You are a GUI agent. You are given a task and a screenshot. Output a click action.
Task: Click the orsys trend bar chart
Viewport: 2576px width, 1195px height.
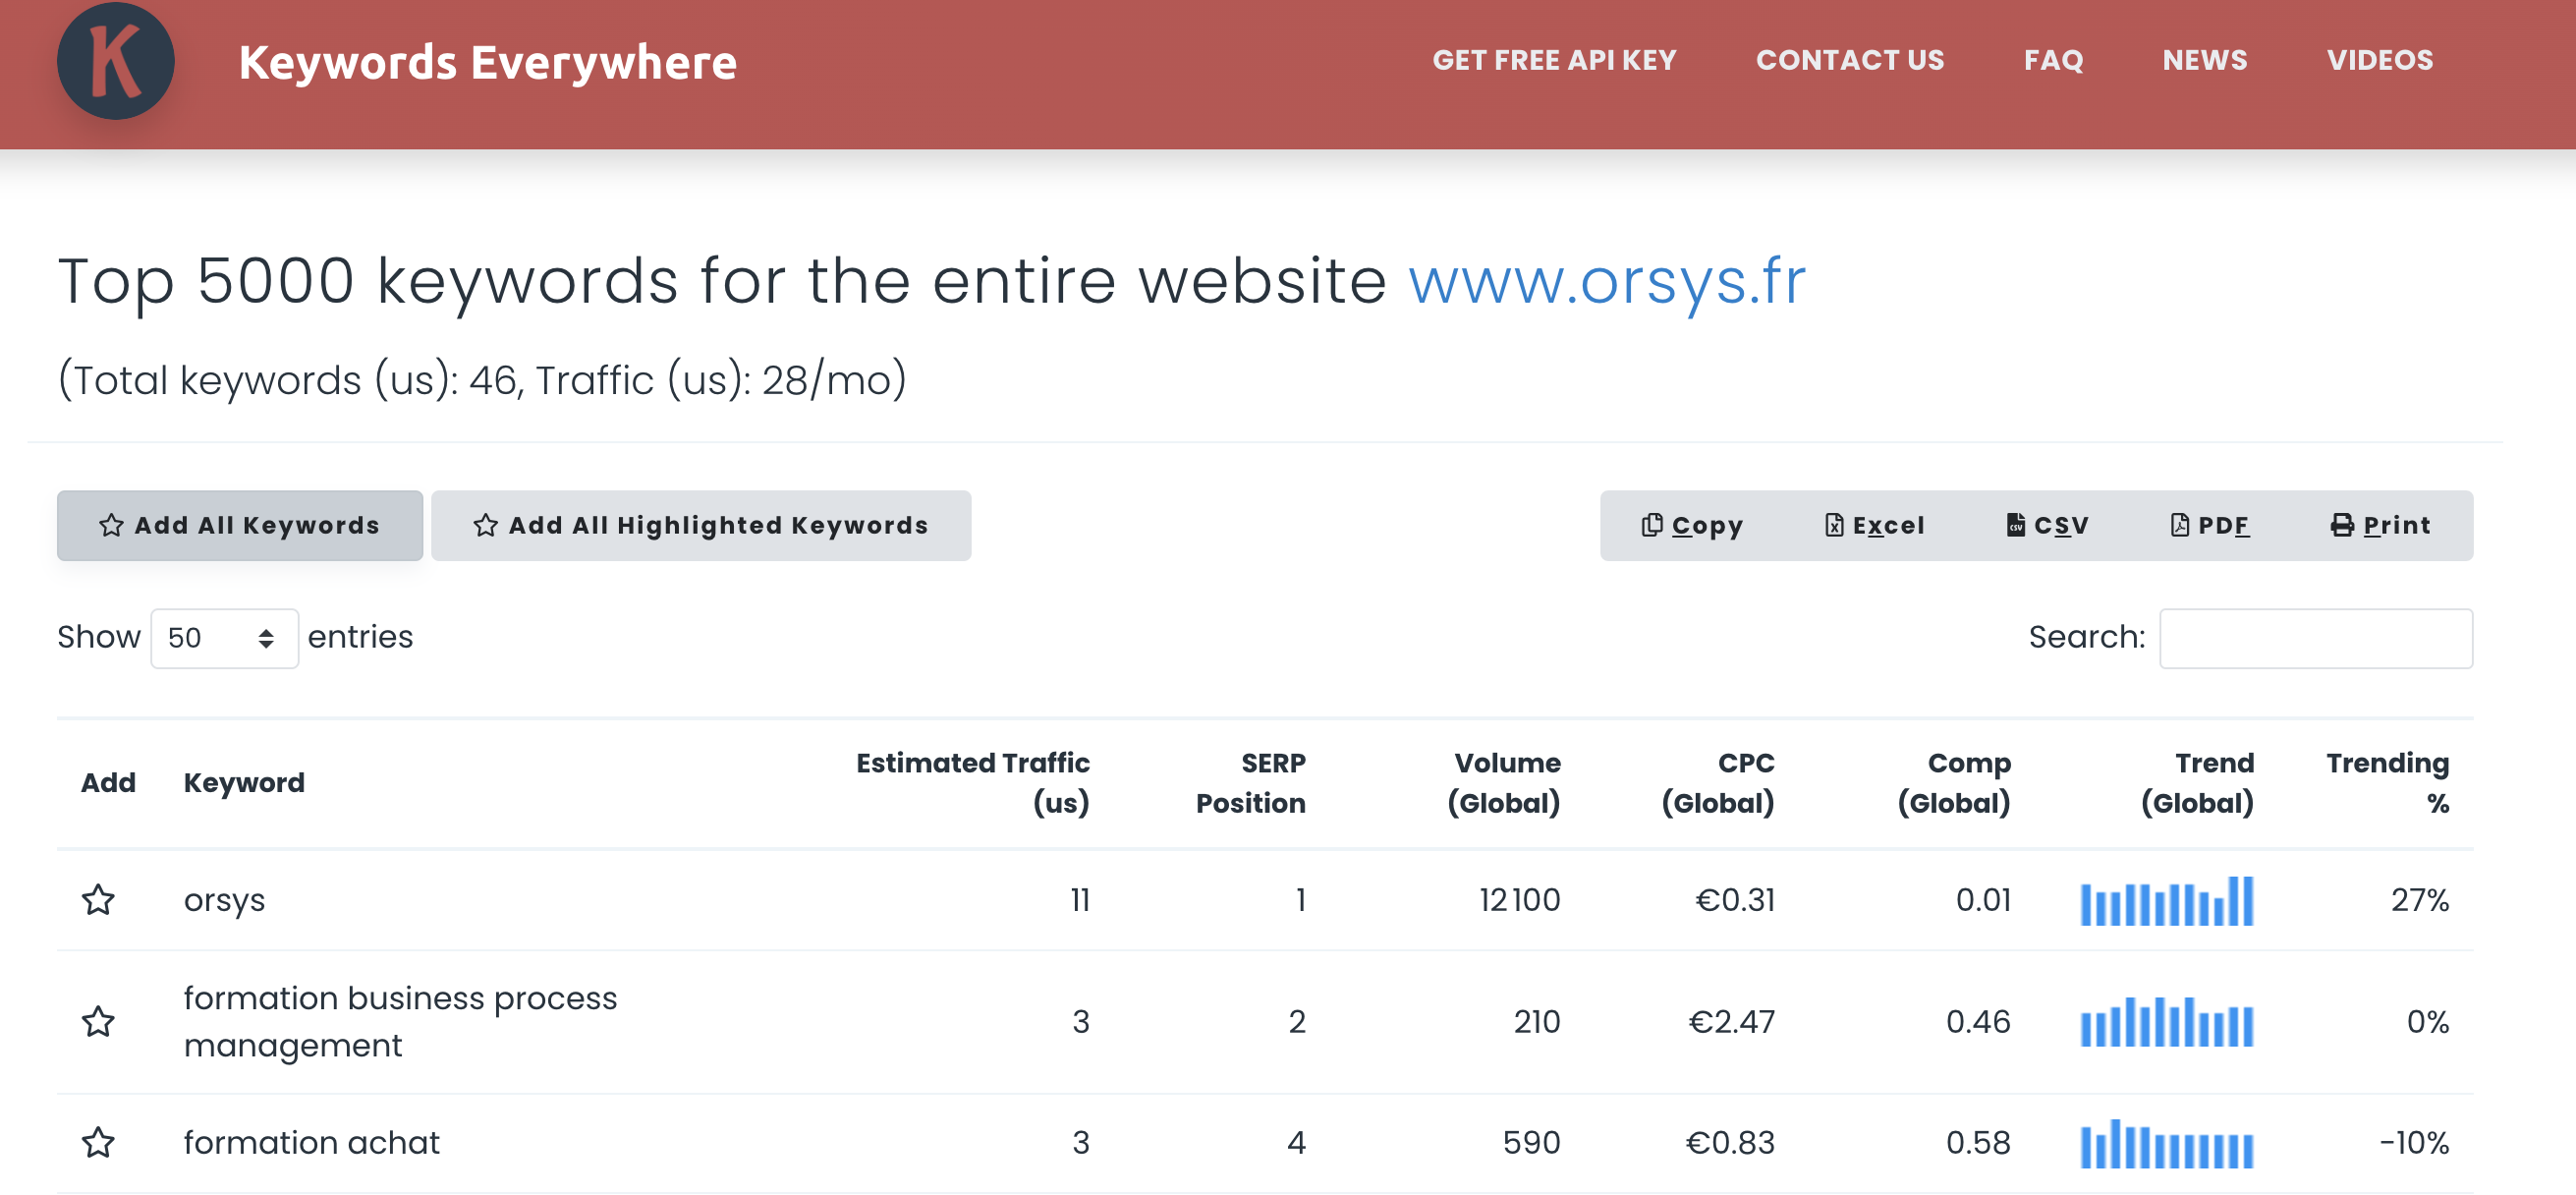pyautogui.click(x=2167, y=901)
